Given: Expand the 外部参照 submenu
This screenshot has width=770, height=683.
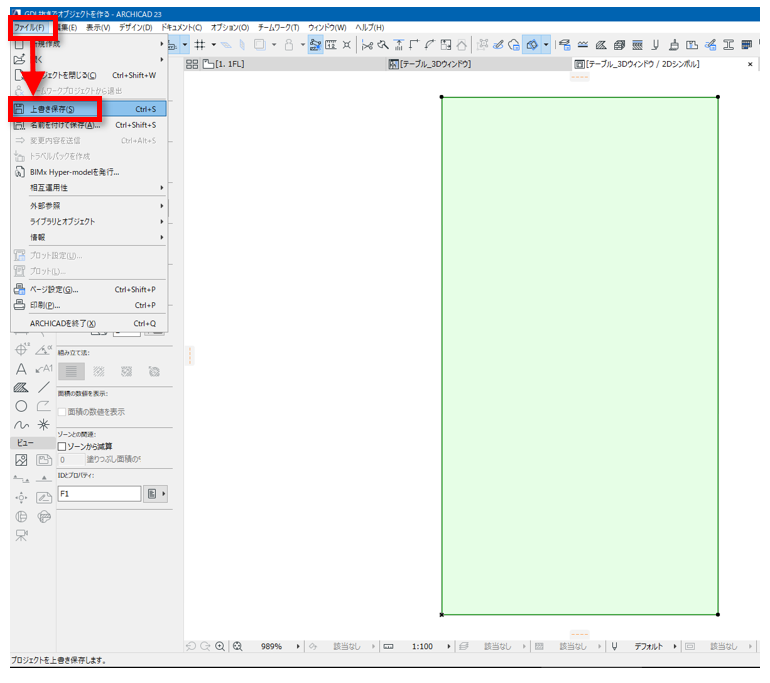Looking at the screenshot, I should pos(89,206).
